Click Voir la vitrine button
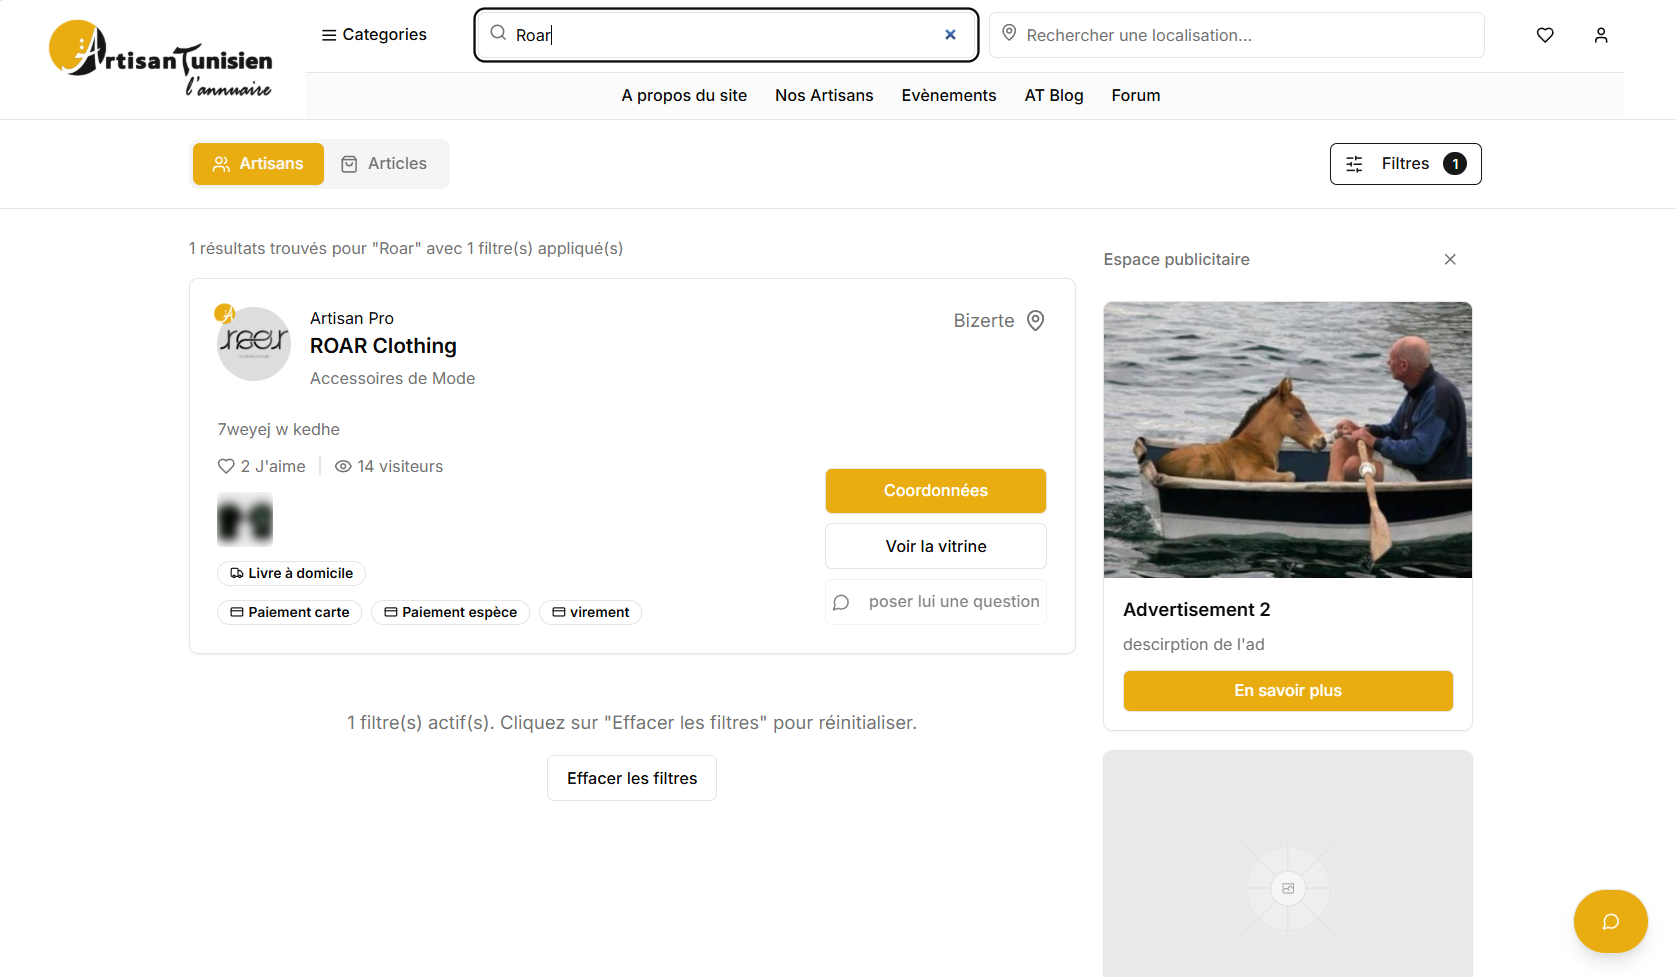The height and width of the screenshot is (977, 1675). (x=935, y=547)
